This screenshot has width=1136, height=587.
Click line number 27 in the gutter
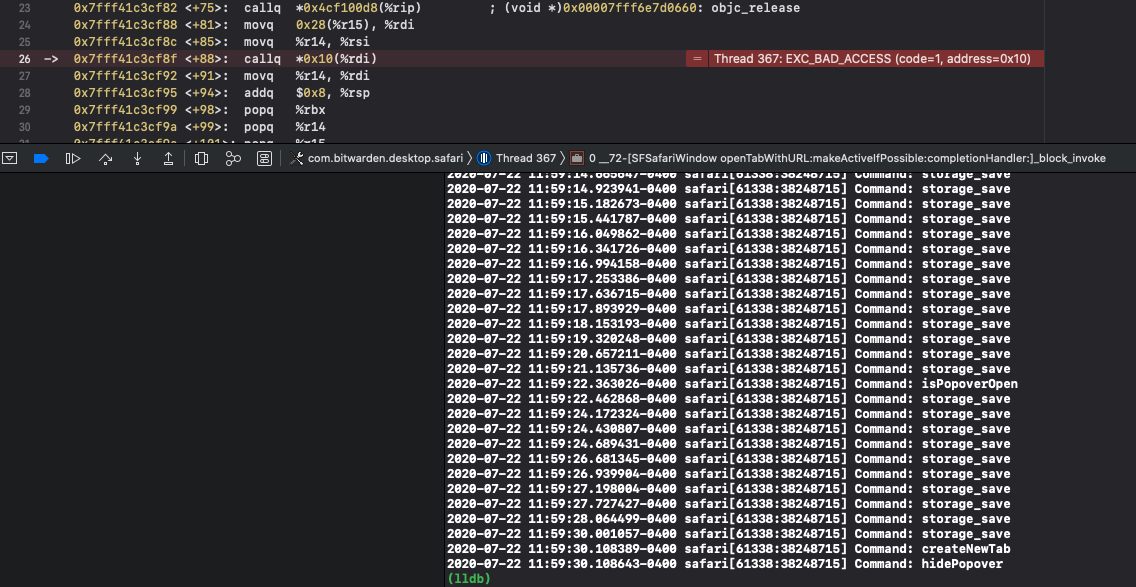pos(25,75)
